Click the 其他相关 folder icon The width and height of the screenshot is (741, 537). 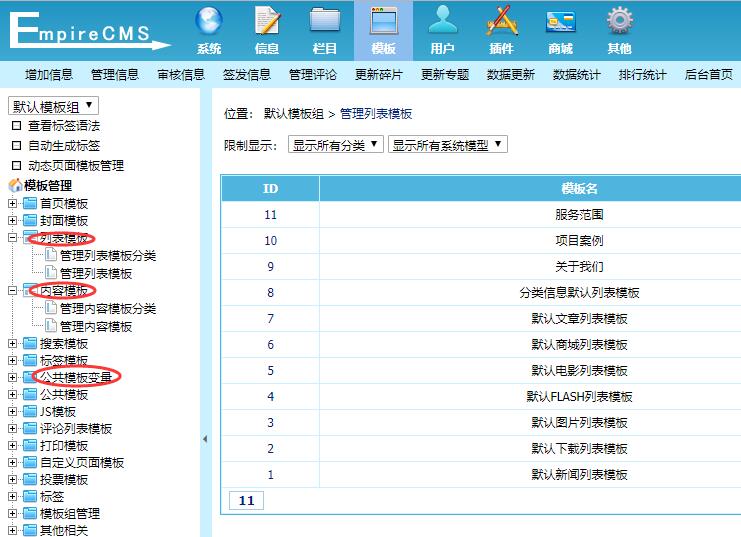(30, 530)
